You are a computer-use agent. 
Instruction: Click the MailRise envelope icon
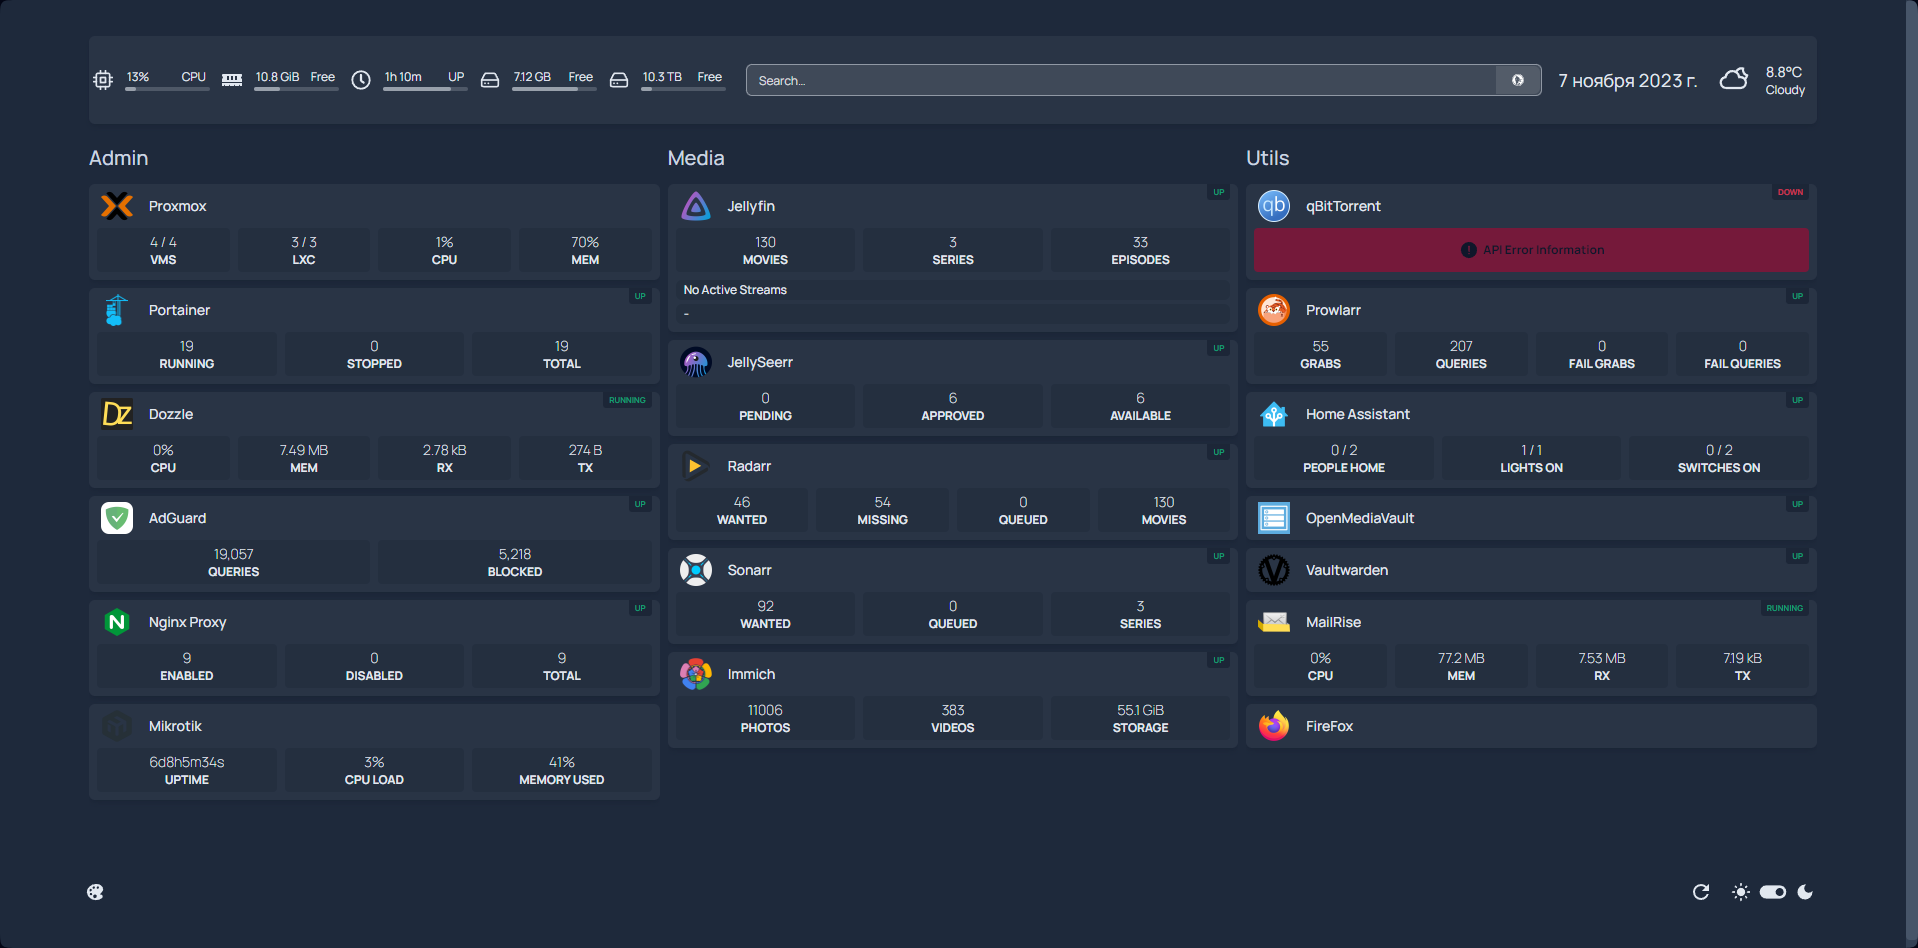[x=1274, y=622]
